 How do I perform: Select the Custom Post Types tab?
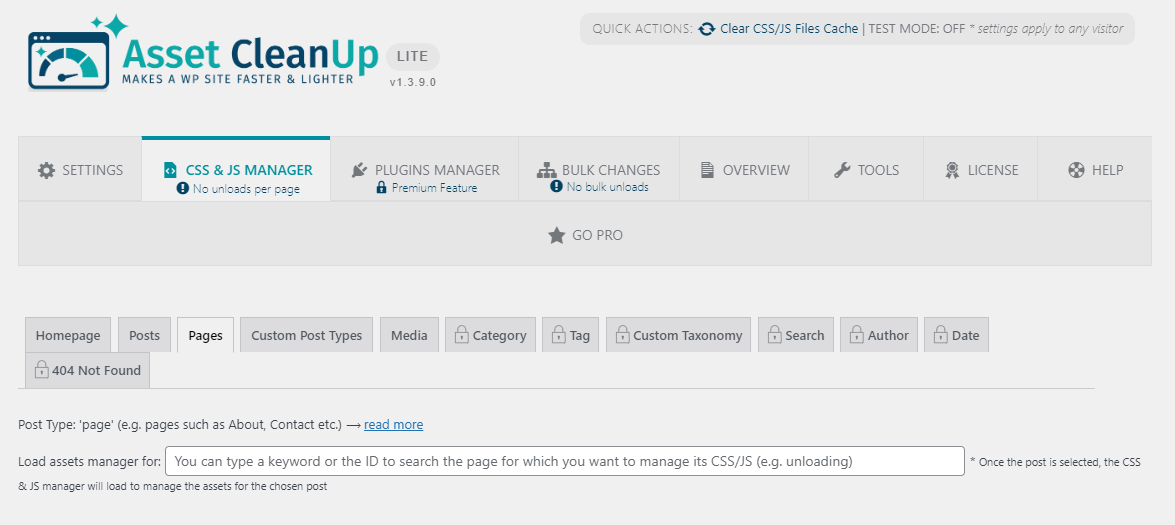pyautogui.click(x=306, y=335)
